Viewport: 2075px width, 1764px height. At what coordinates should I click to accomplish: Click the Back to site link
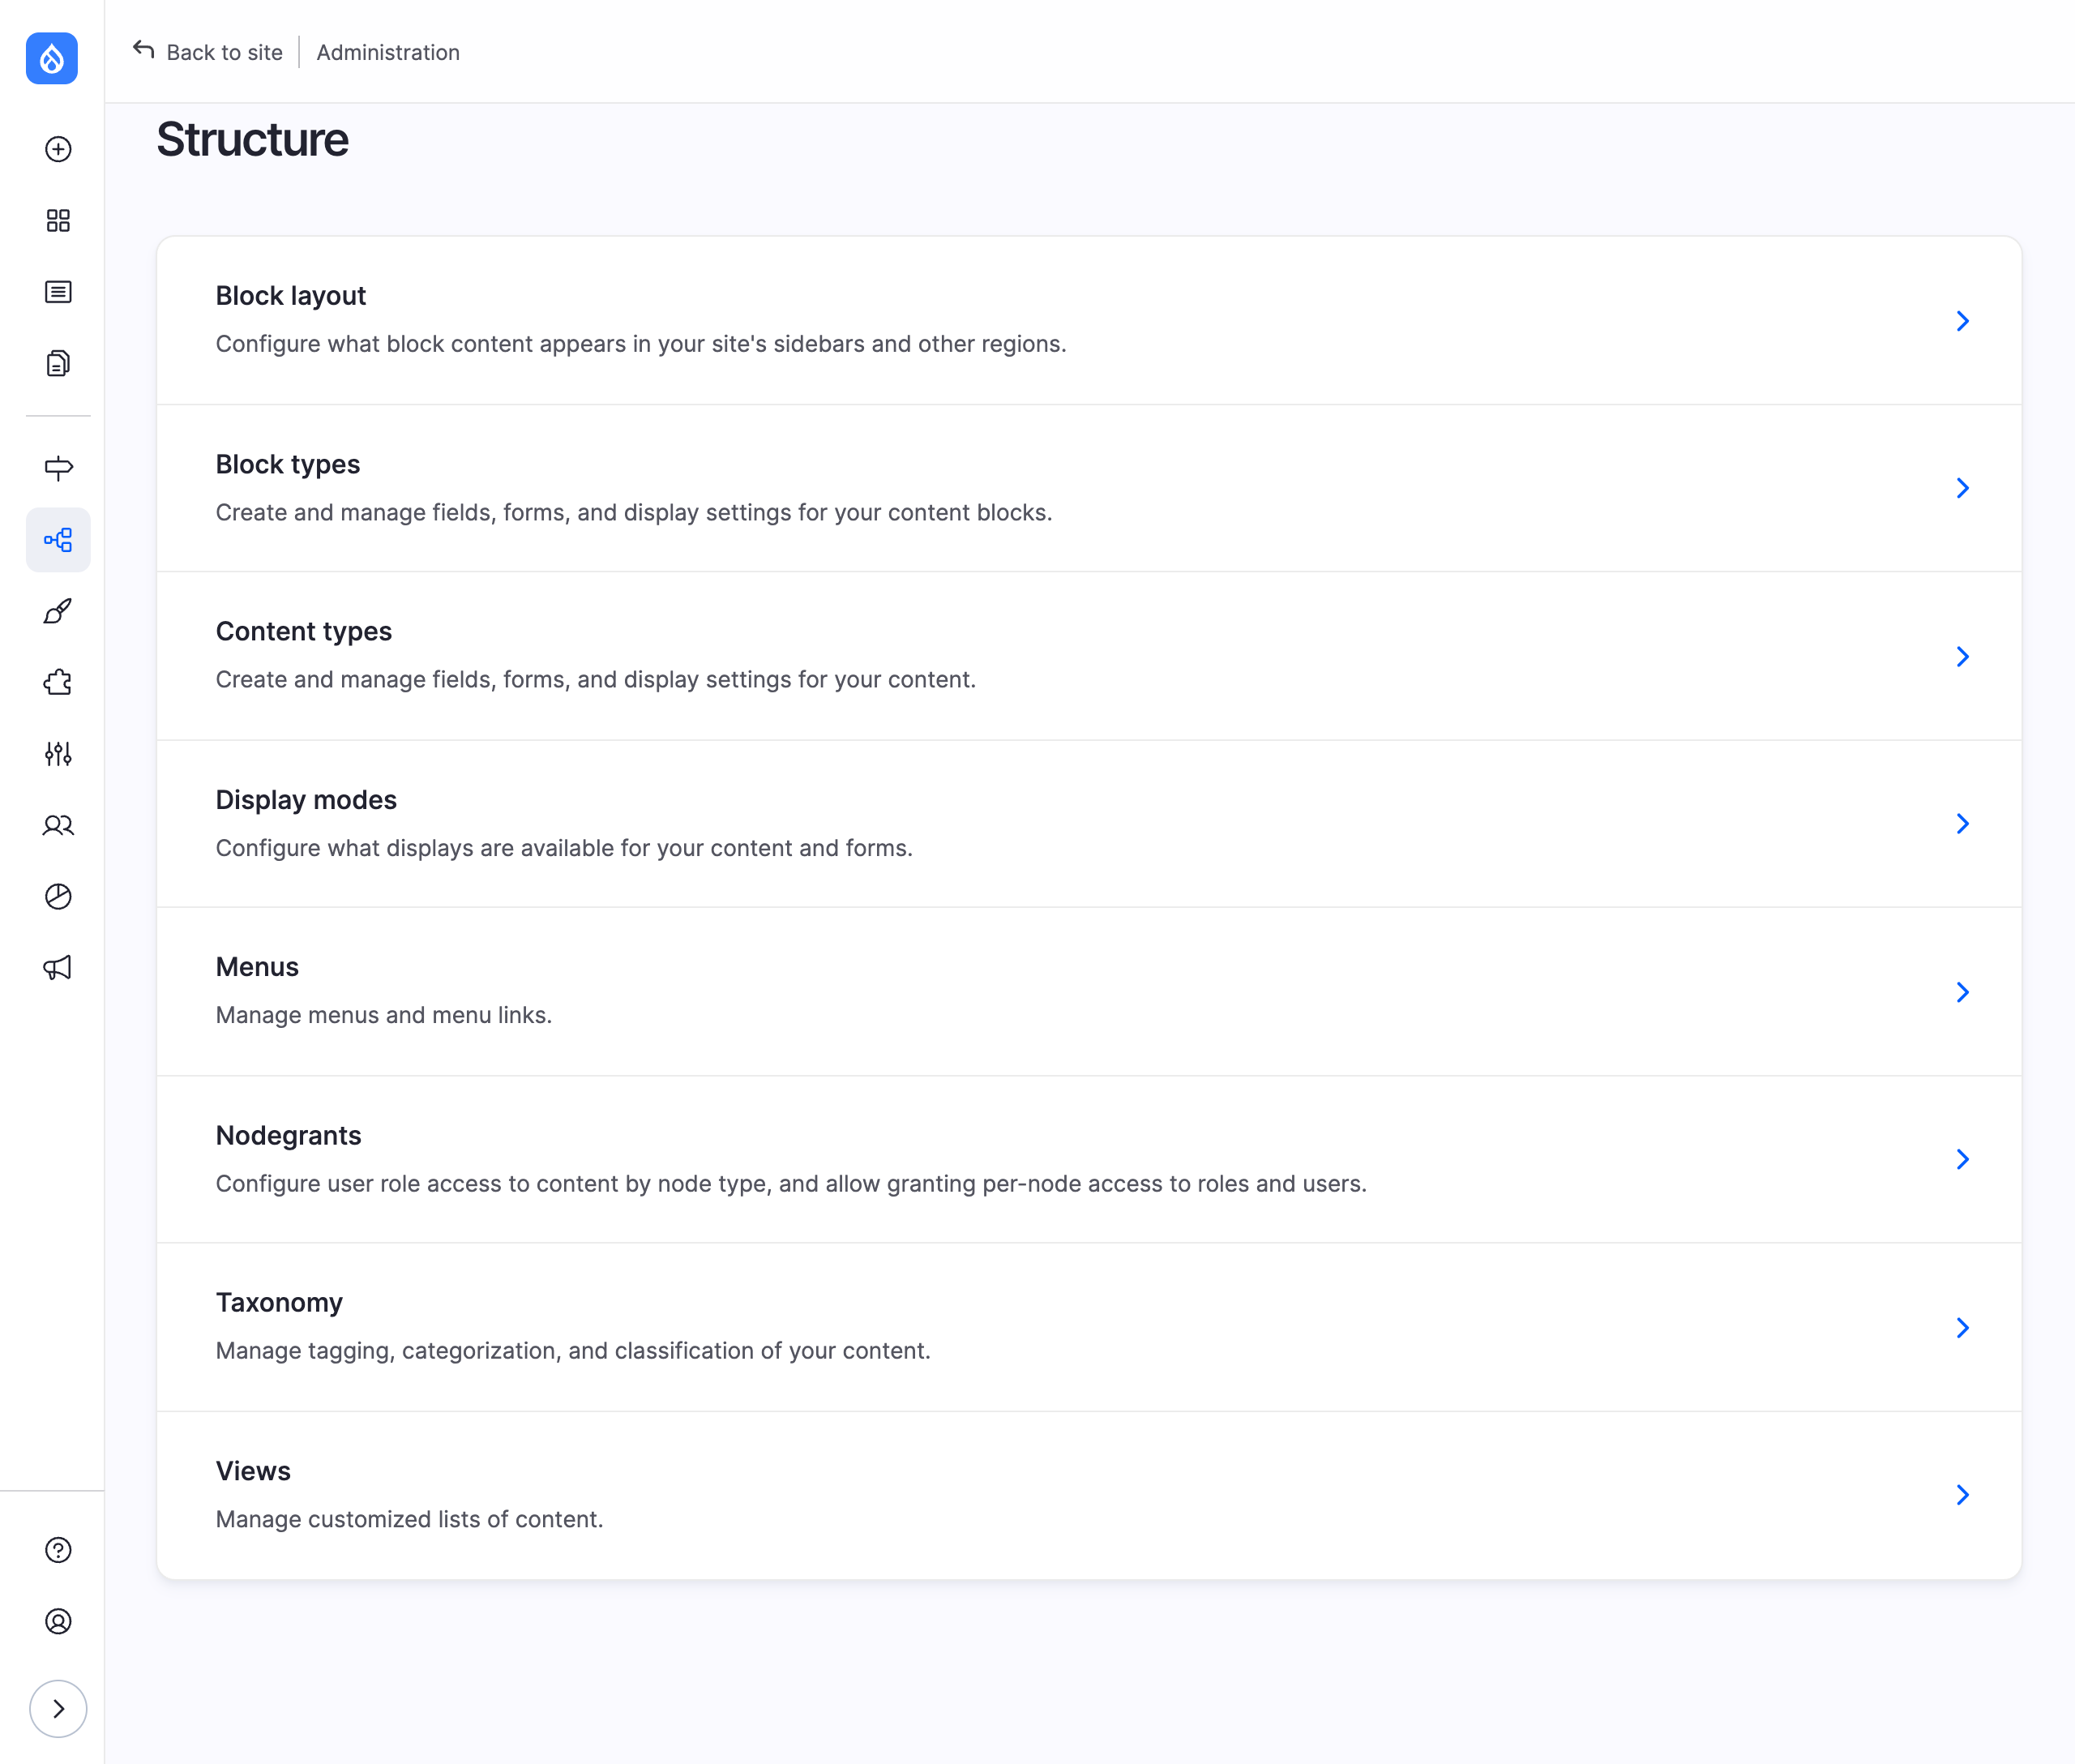tap(208, 52)
